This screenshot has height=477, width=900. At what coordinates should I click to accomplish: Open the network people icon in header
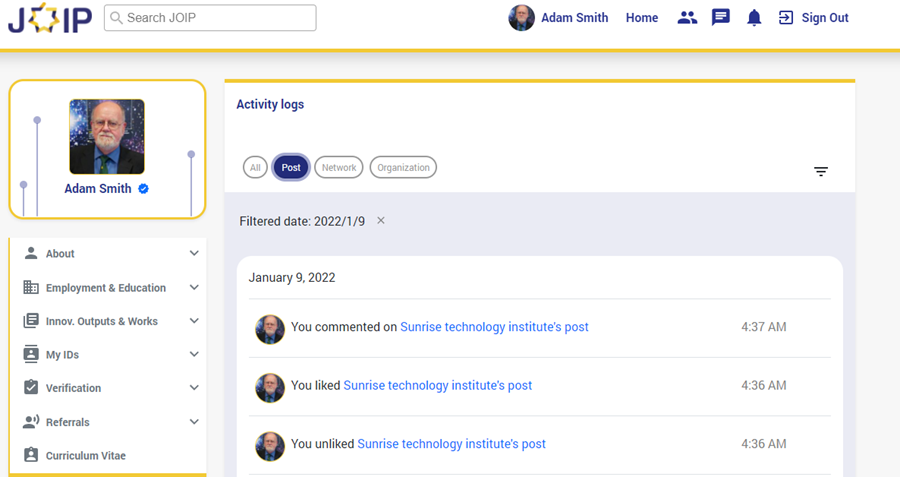click(x=687, y=18)
